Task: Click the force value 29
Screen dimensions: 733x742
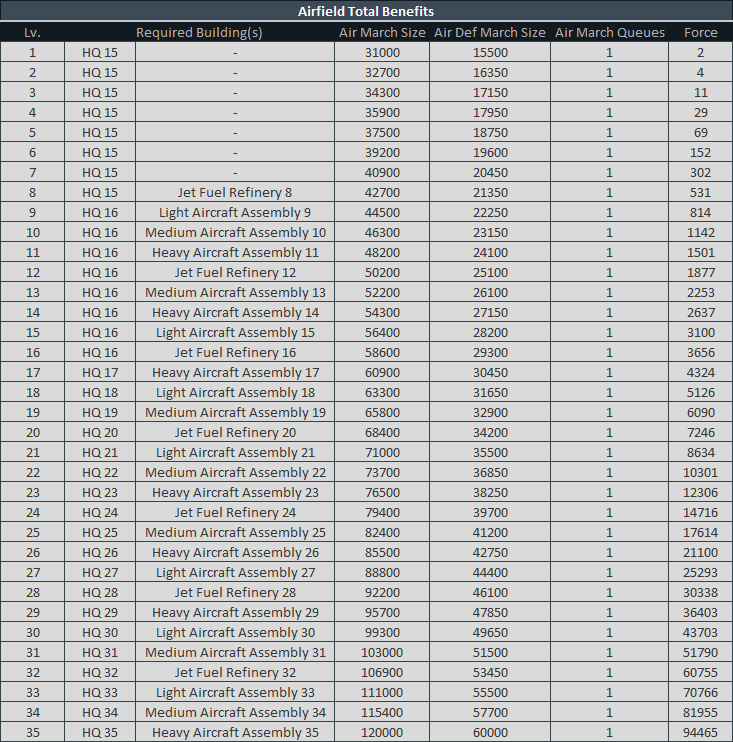Action: [700, 112]
